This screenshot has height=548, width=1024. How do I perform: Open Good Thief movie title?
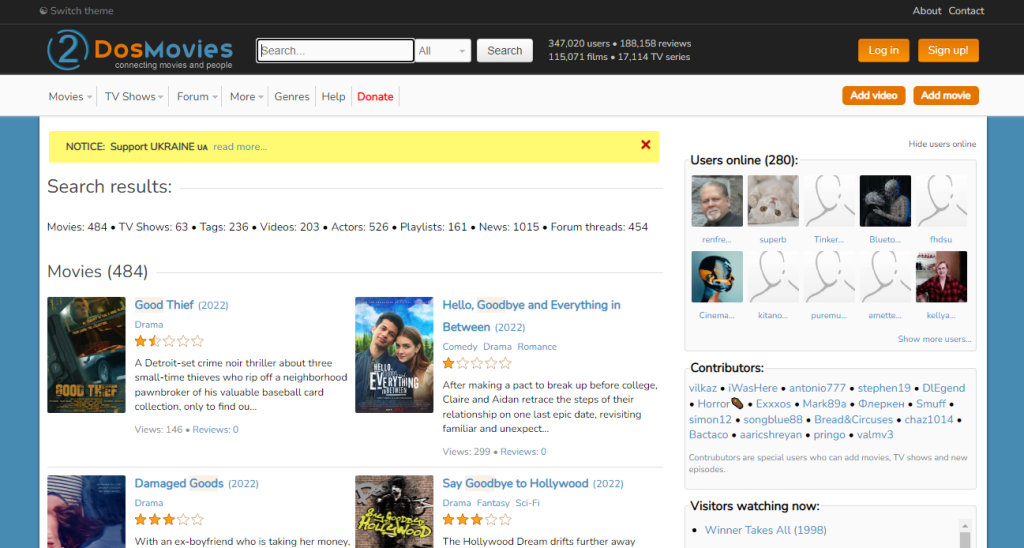164,305
